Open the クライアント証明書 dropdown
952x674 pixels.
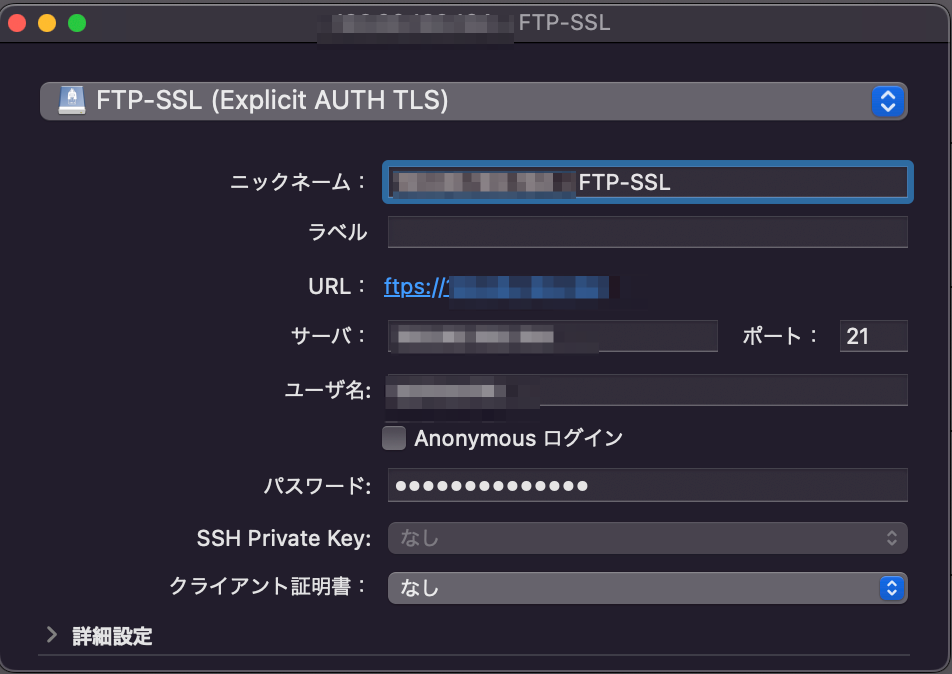click(647, 588)
